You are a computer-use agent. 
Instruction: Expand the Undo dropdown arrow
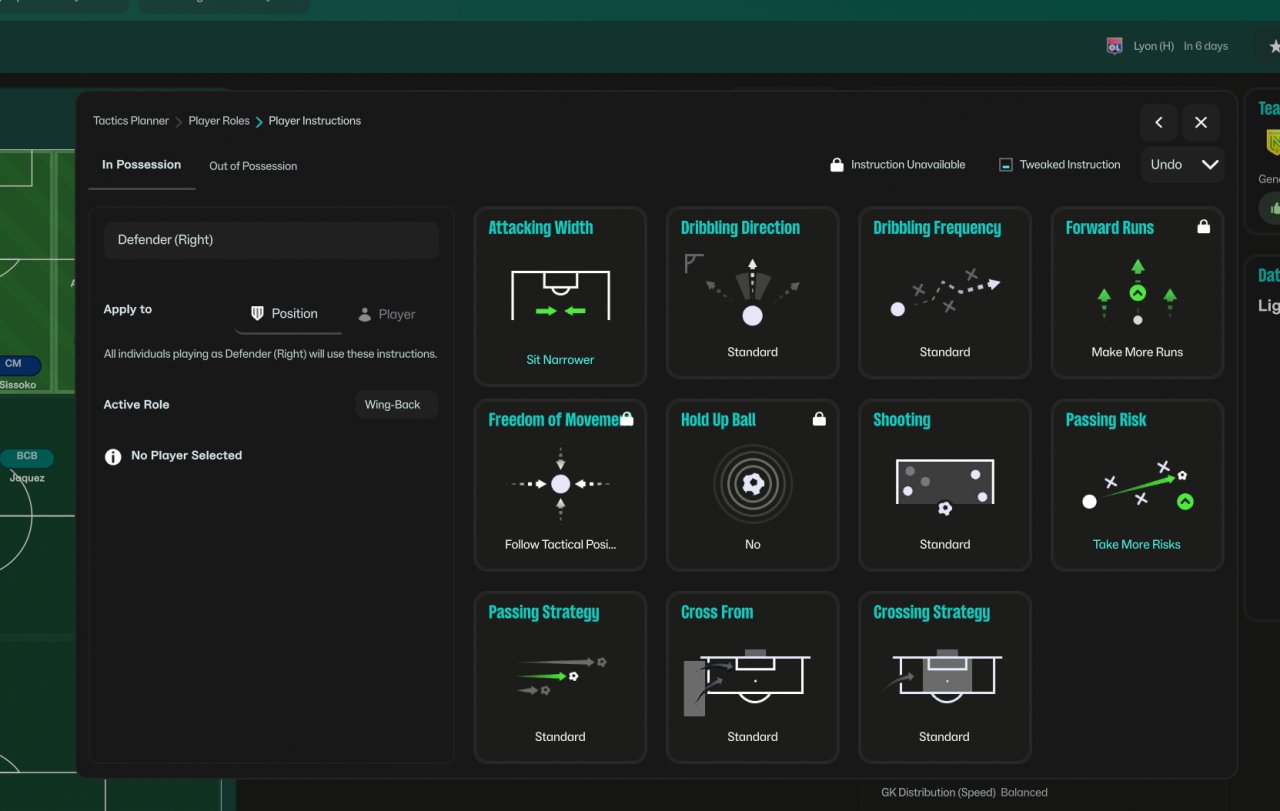pos(1210,165)
